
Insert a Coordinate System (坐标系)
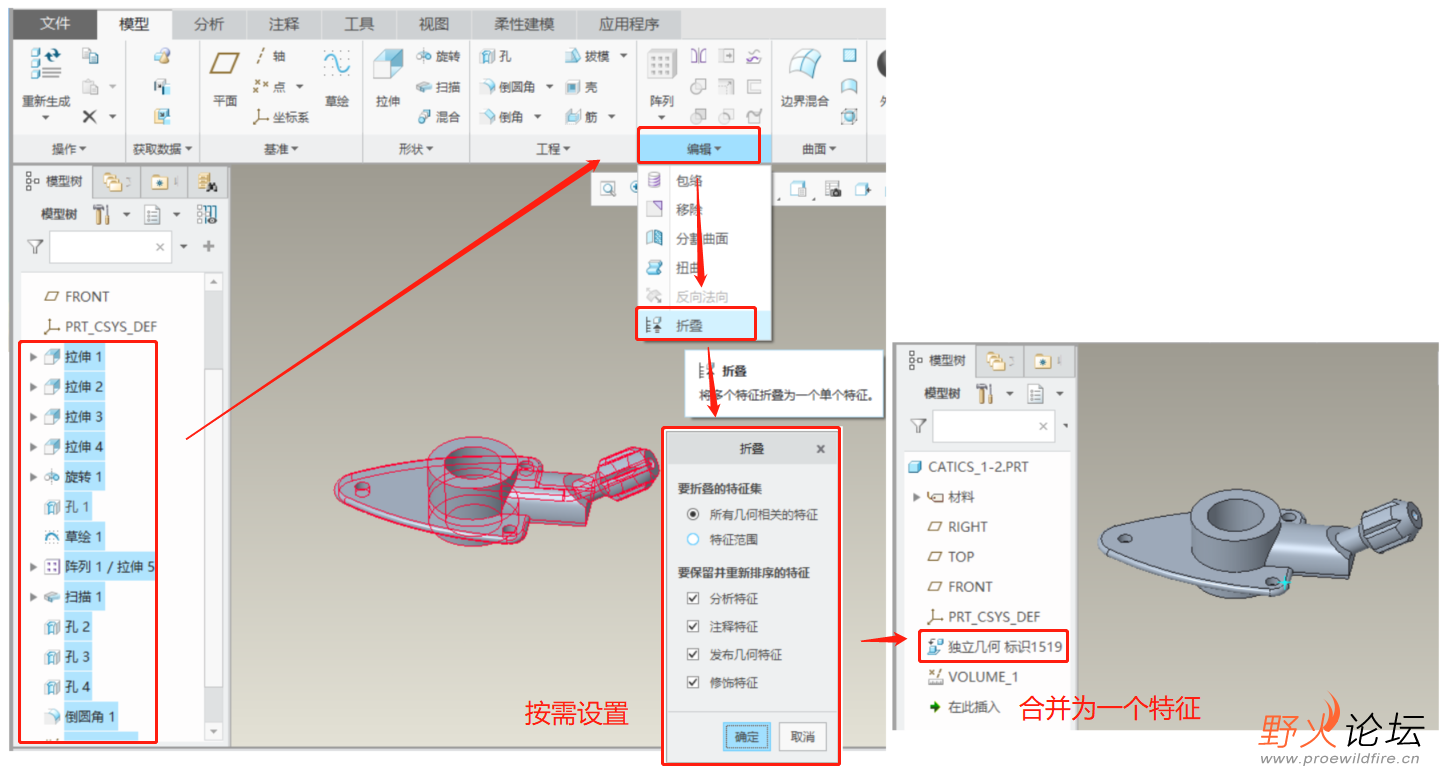(281, 117)
